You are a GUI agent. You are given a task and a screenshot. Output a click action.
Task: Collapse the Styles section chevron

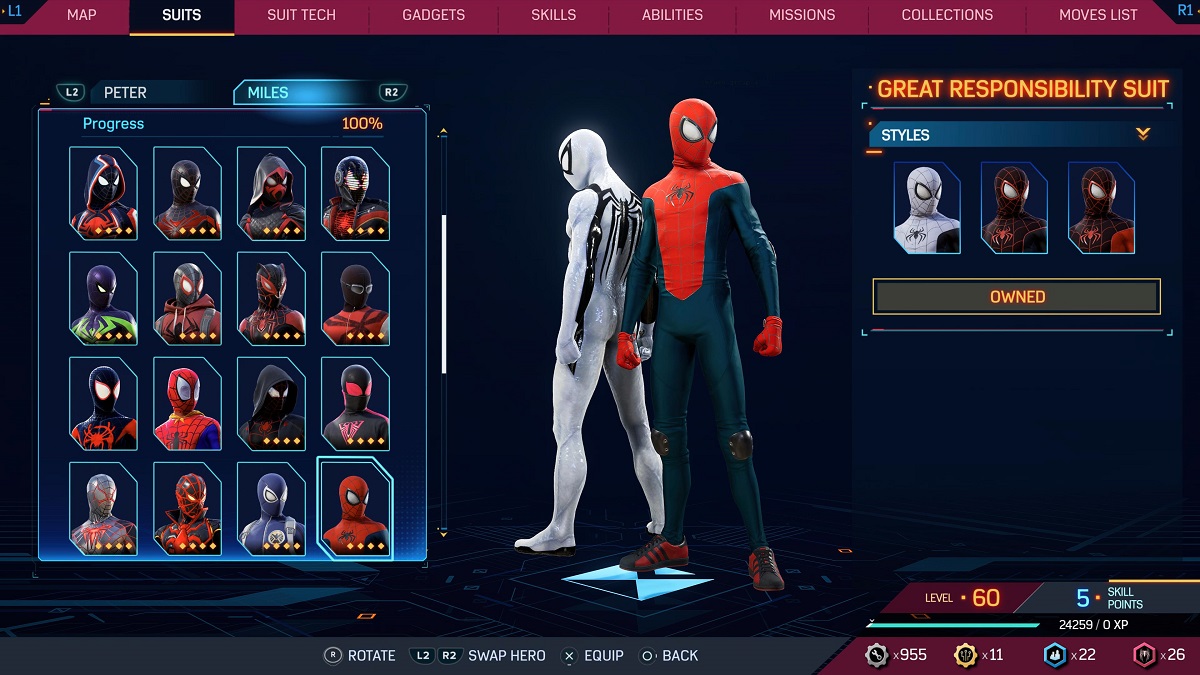tap(1143, 134)
